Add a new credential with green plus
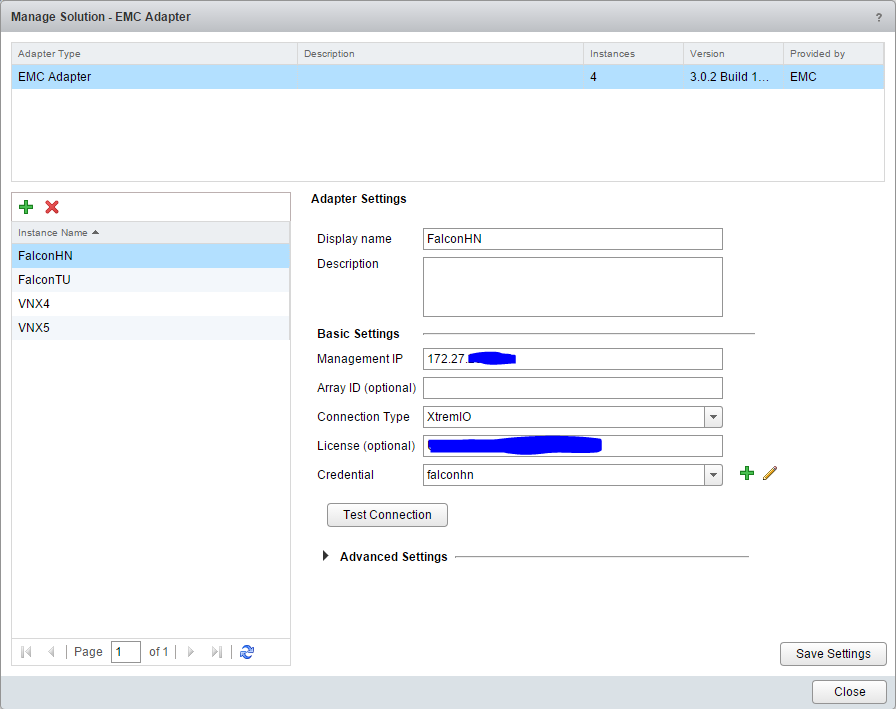The height and width of the screenshot is (709, 896). click(746, 474)
